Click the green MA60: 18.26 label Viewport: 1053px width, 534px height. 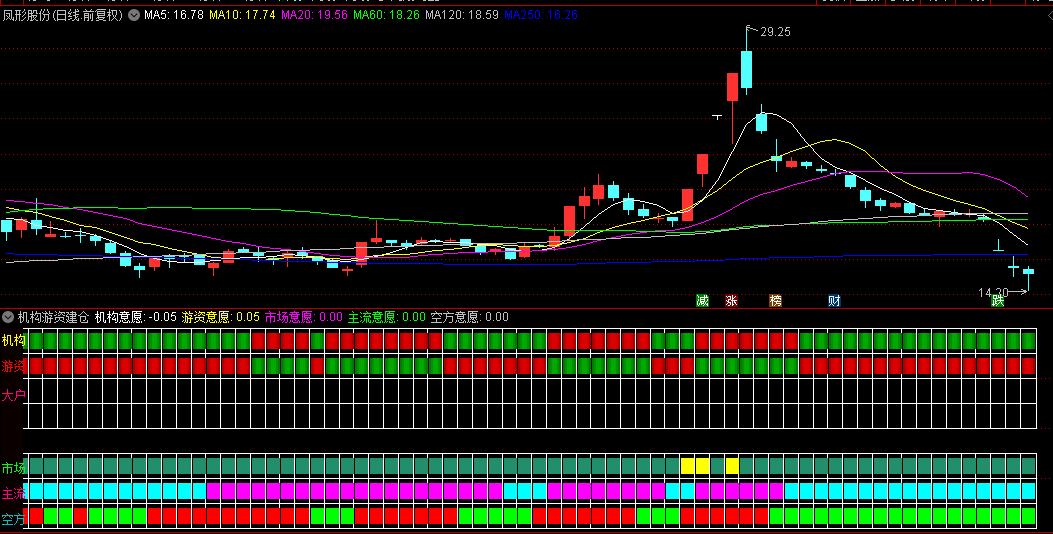(x=386, y=15)
